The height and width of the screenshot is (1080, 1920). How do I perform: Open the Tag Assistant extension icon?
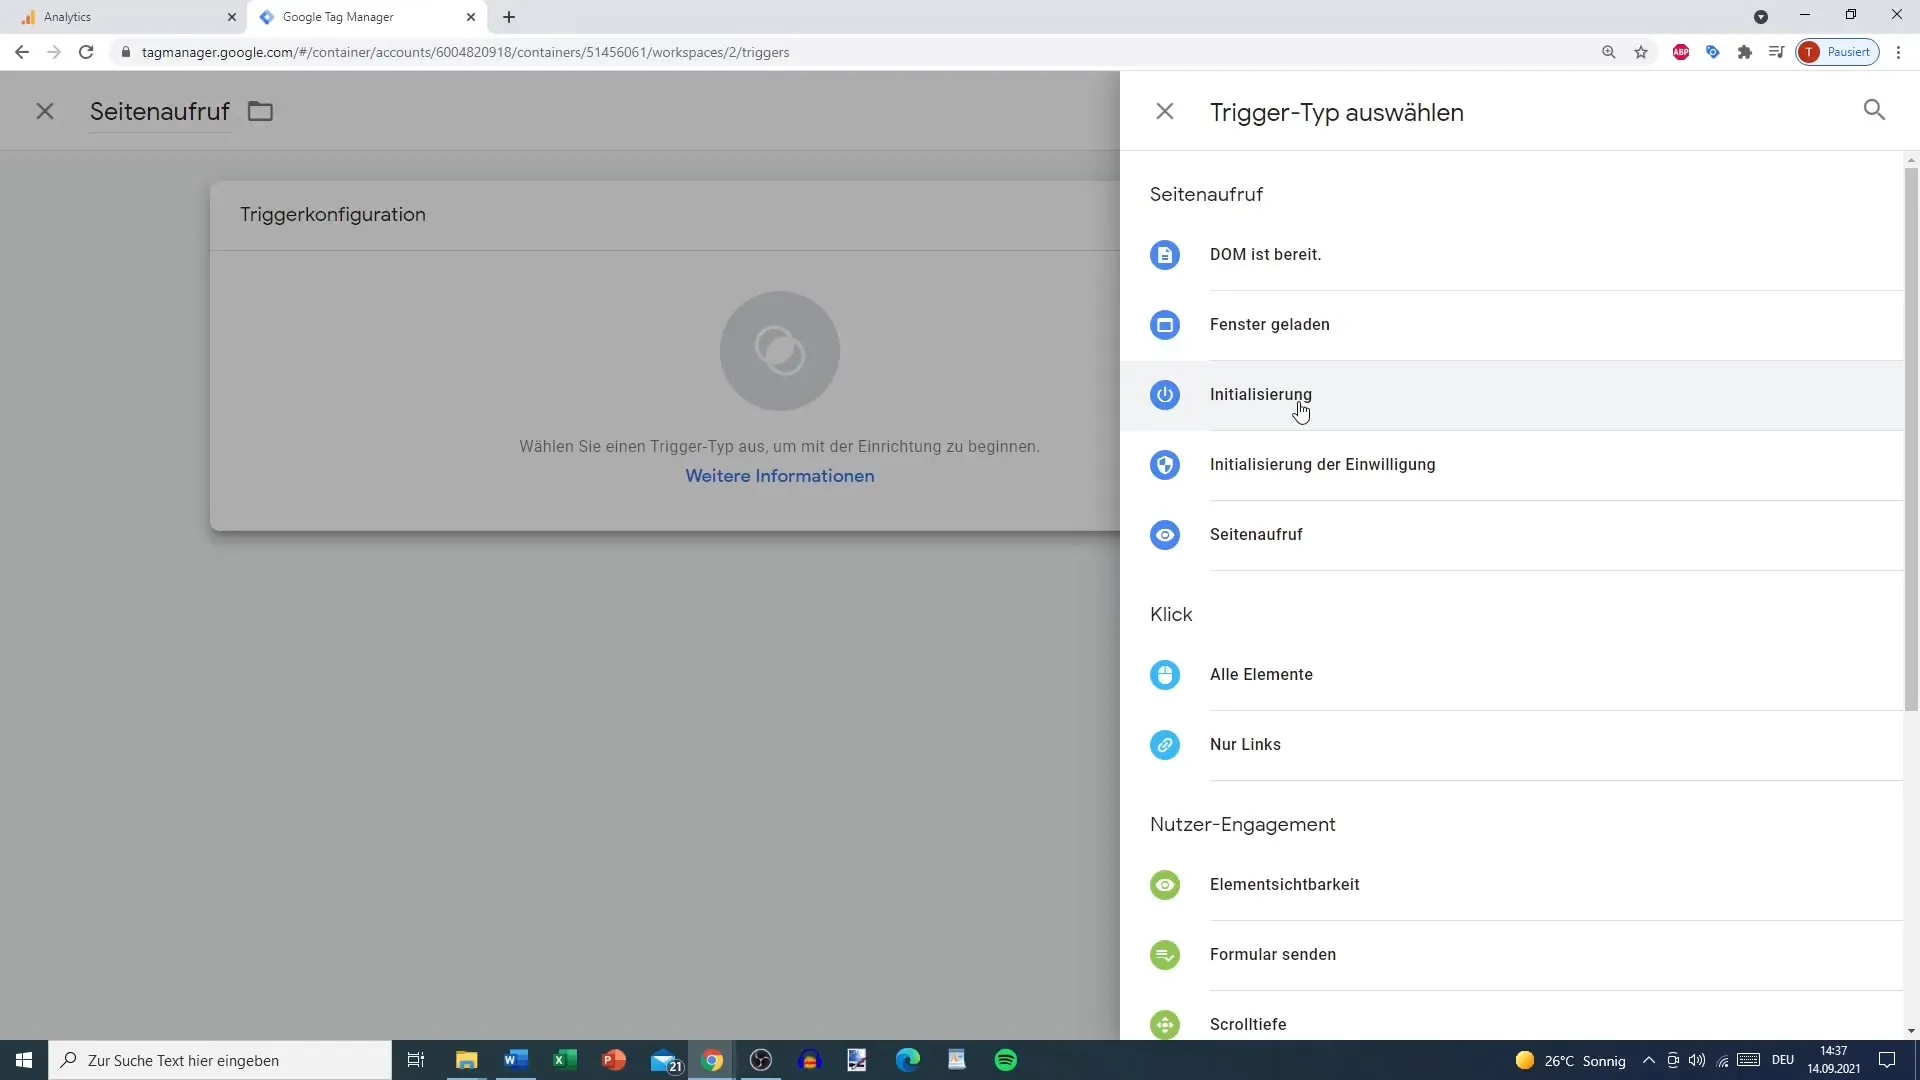1713,52
